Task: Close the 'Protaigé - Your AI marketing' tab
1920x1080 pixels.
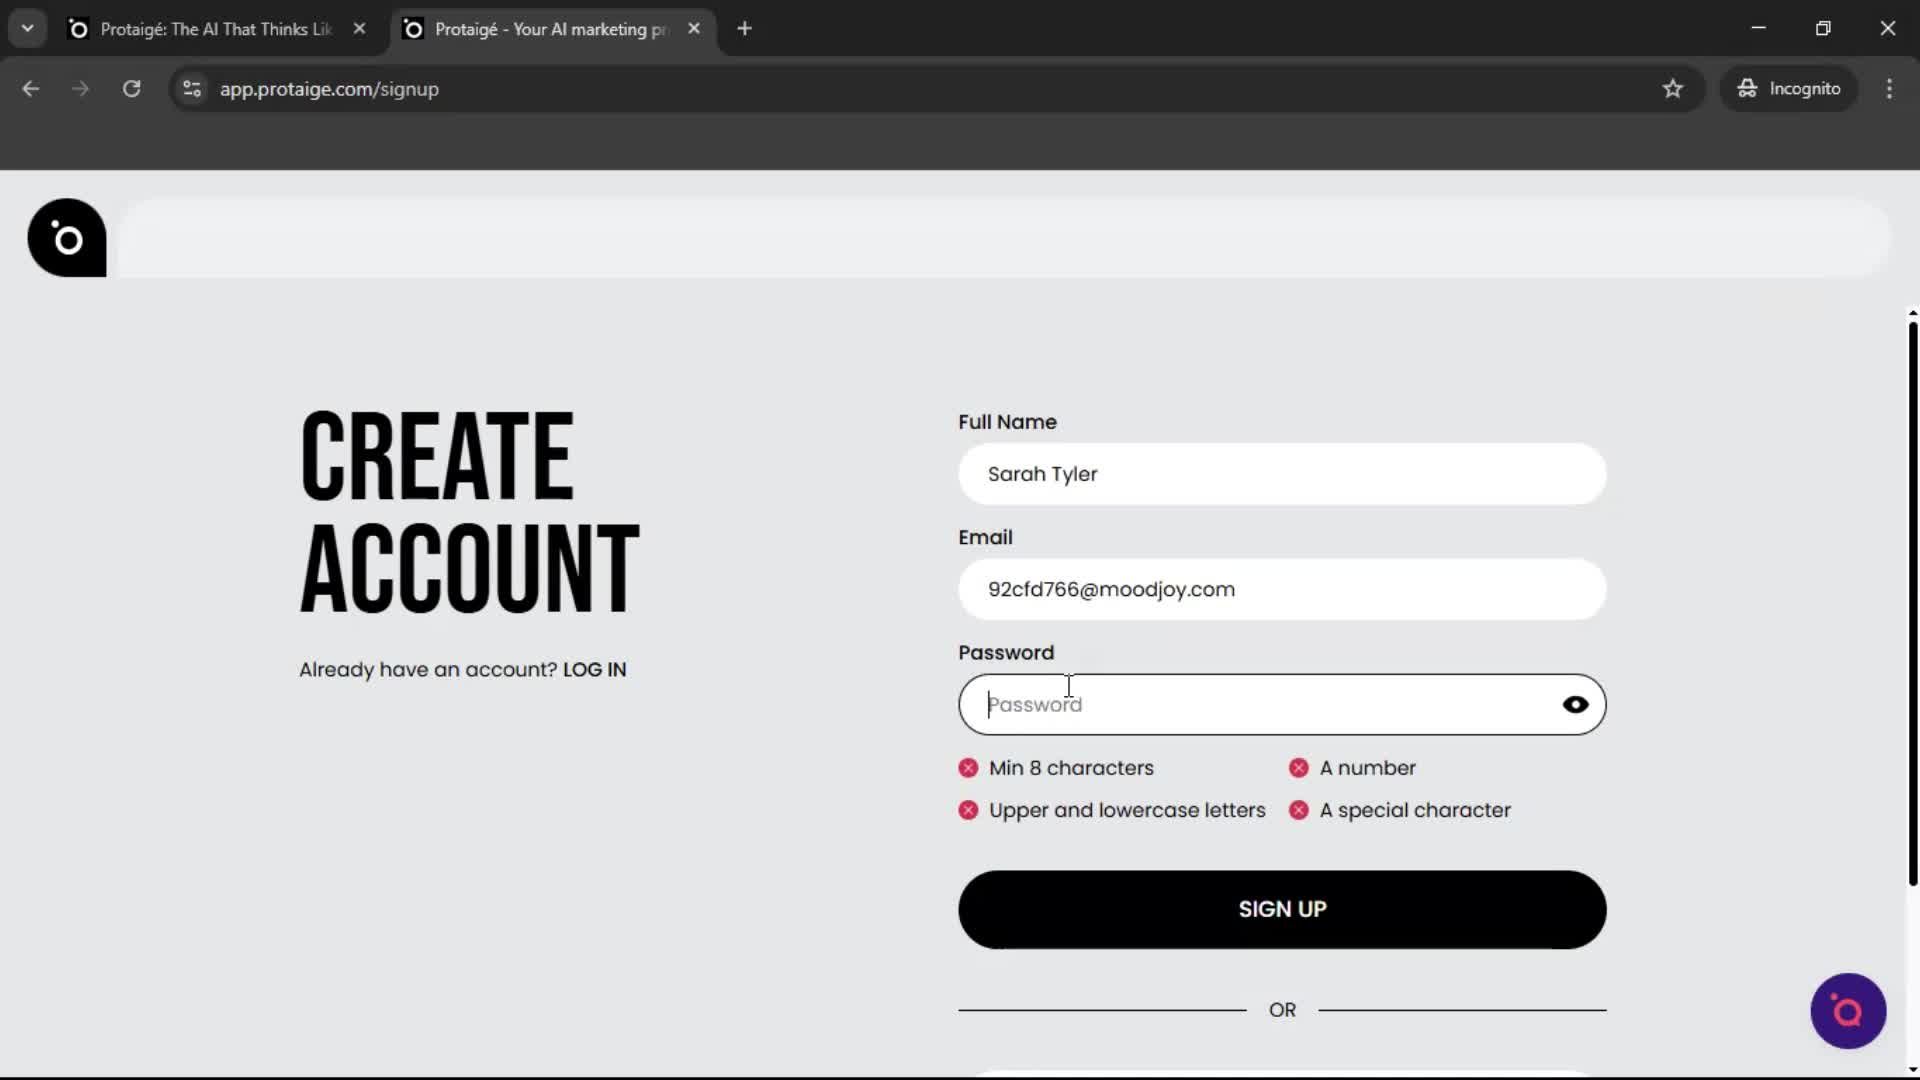Action: pos(694,28)
